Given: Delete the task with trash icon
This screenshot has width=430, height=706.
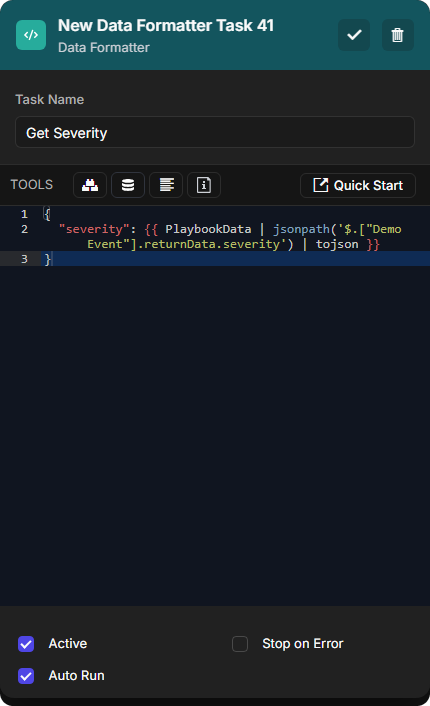Looking at the screenshot, I should pyautogui.click(x=398, y=35).
